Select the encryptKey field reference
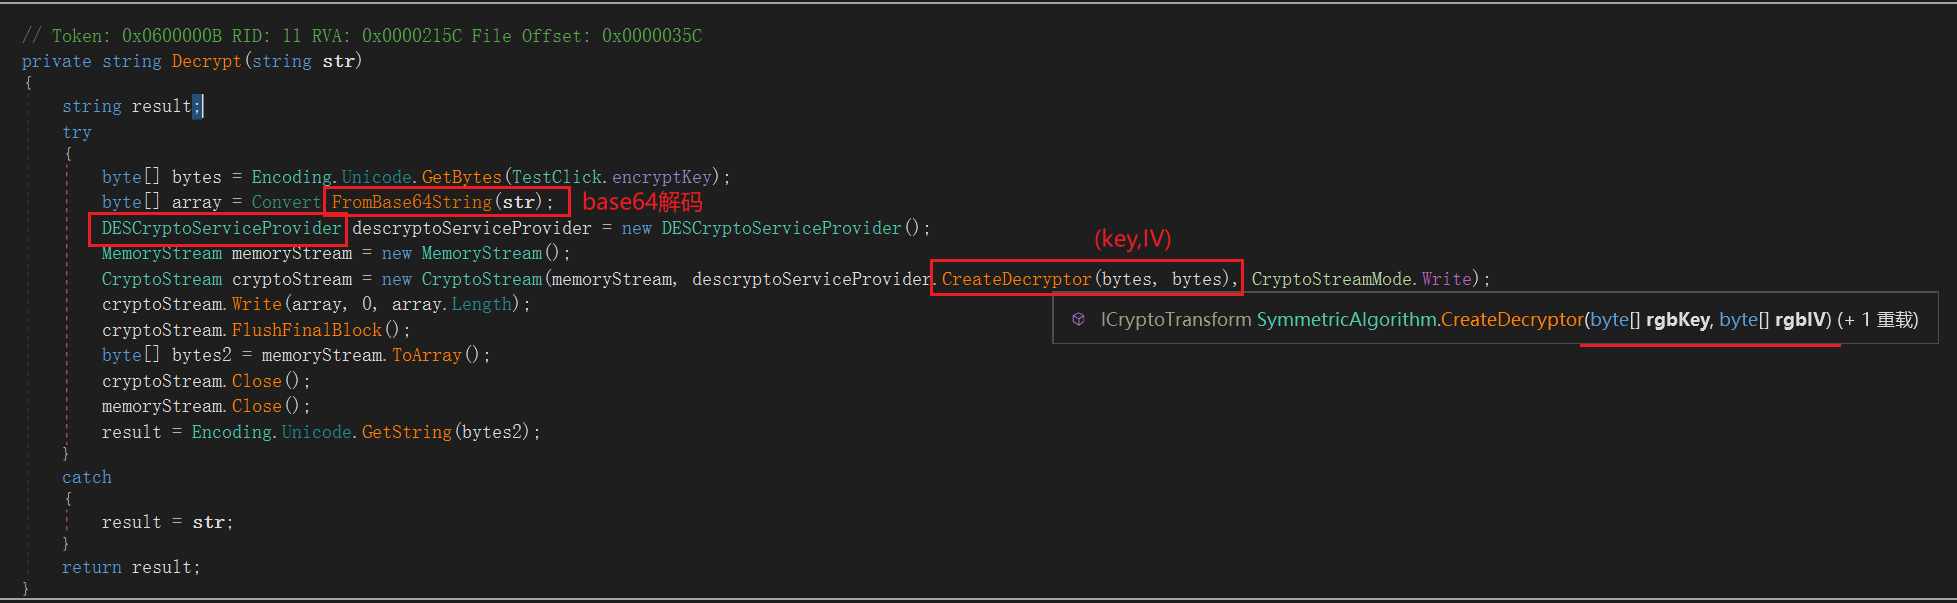Viewport: 1957px width, 603px height. coord(661,177)
